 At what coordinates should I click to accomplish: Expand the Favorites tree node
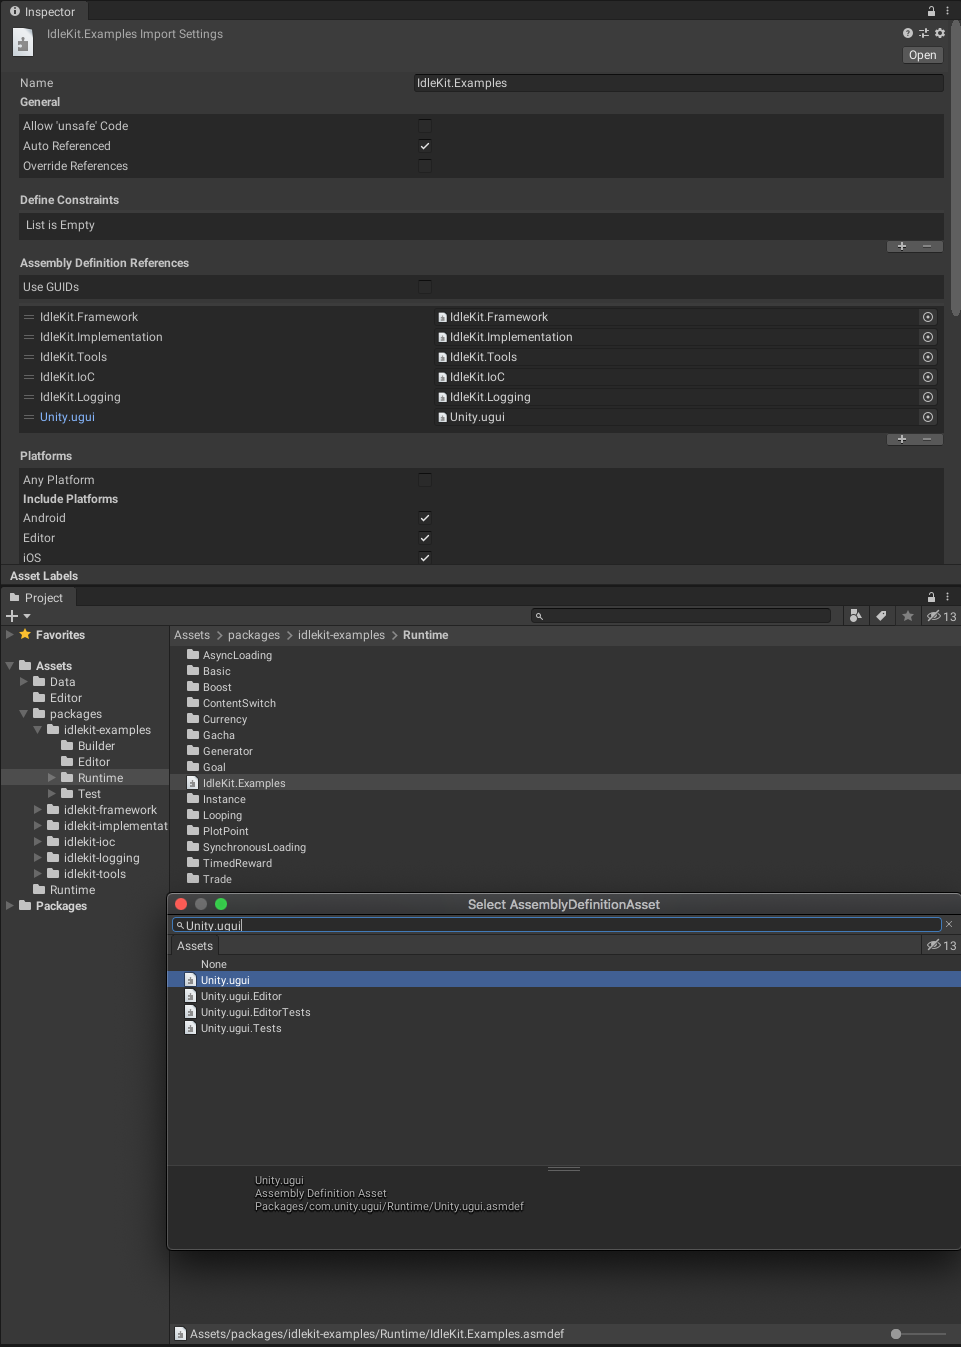pyautogui.click(x=10, y=635)
